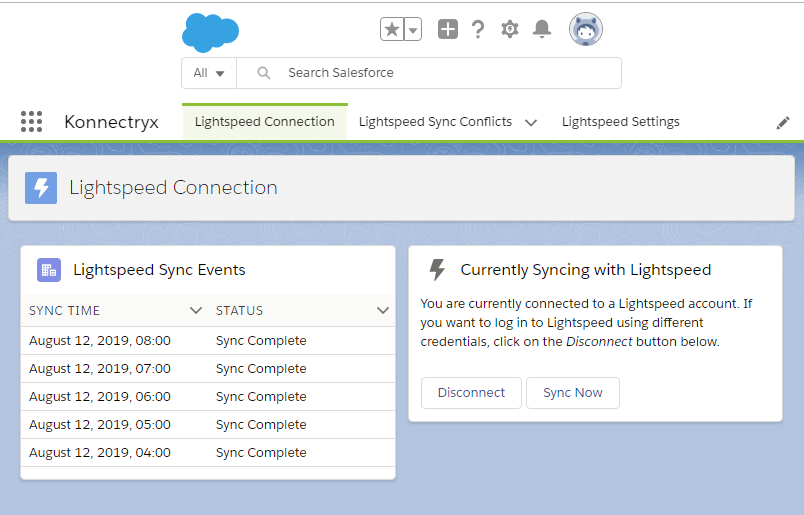Expand the favorites list dropdown arrow
804x515 pixels.
pos(413,30)
